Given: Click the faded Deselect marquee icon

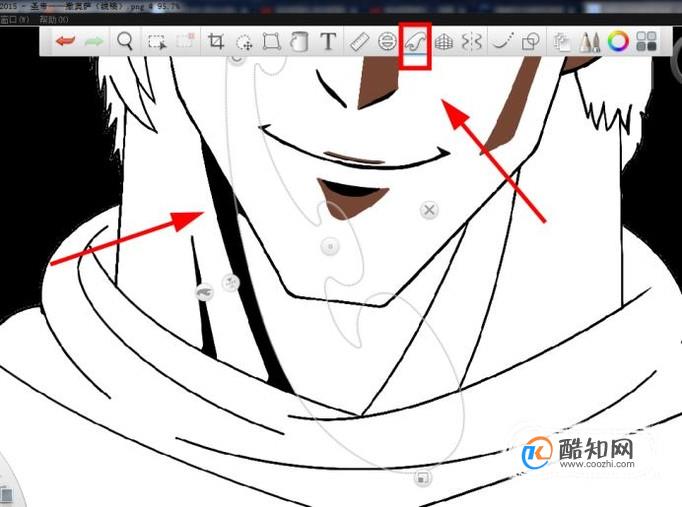Looking at the screenshot, I should [x=185, y=41].
